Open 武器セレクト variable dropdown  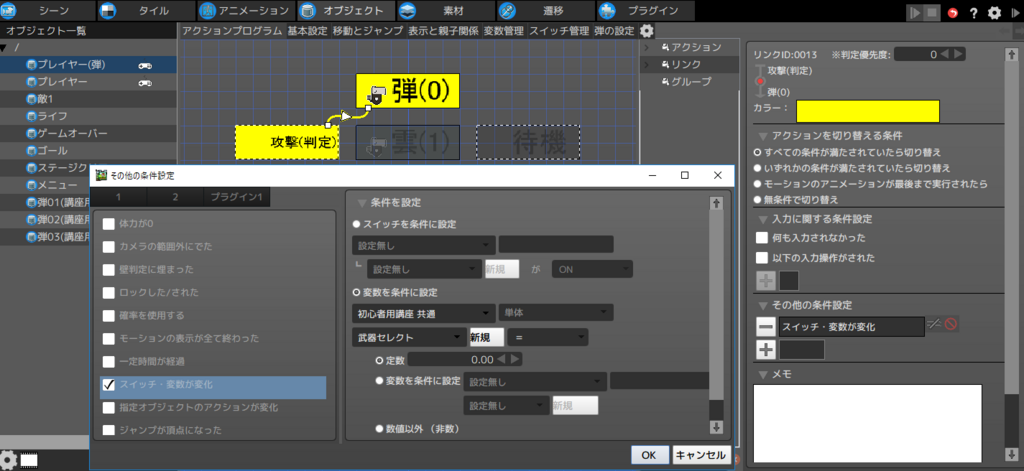pos(408,337)
